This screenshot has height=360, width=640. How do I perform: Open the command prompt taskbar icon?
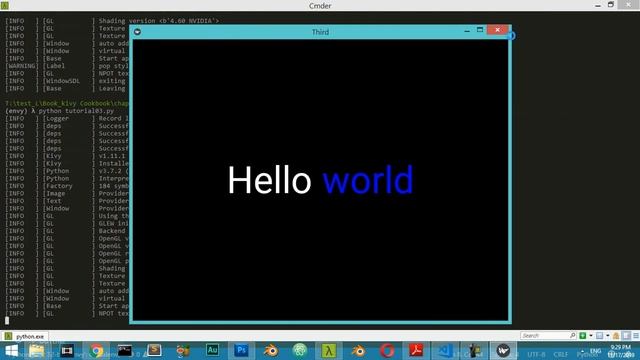(x=124, y=351)
